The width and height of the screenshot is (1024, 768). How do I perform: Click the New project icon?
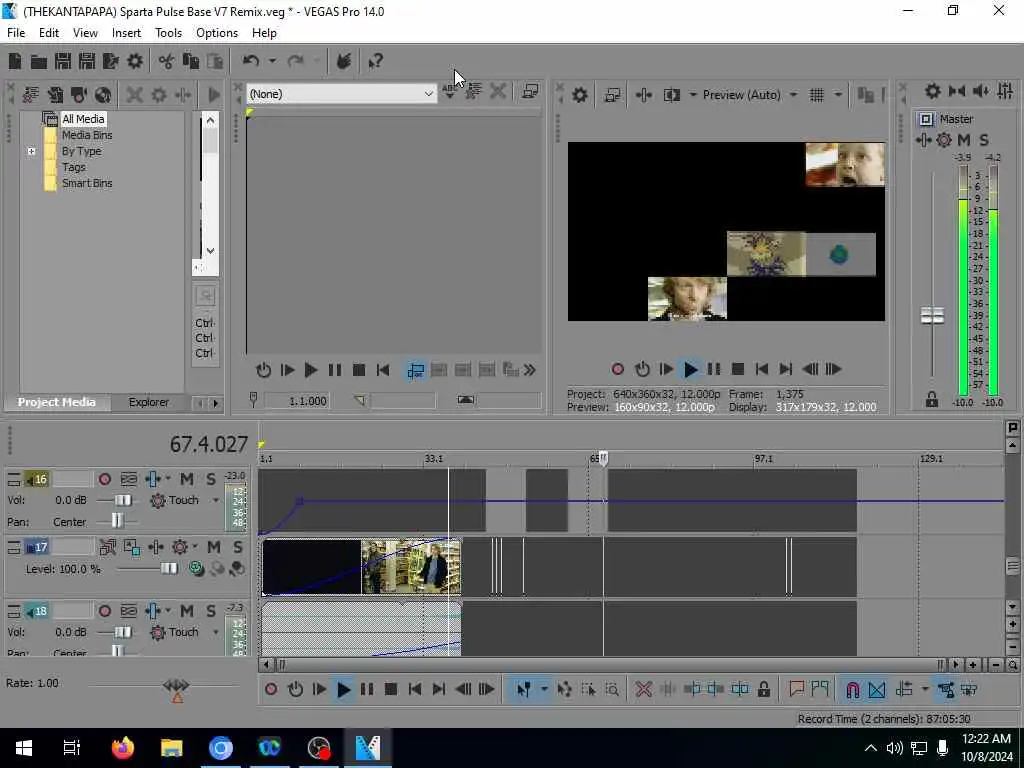click(x=15, y=61)
